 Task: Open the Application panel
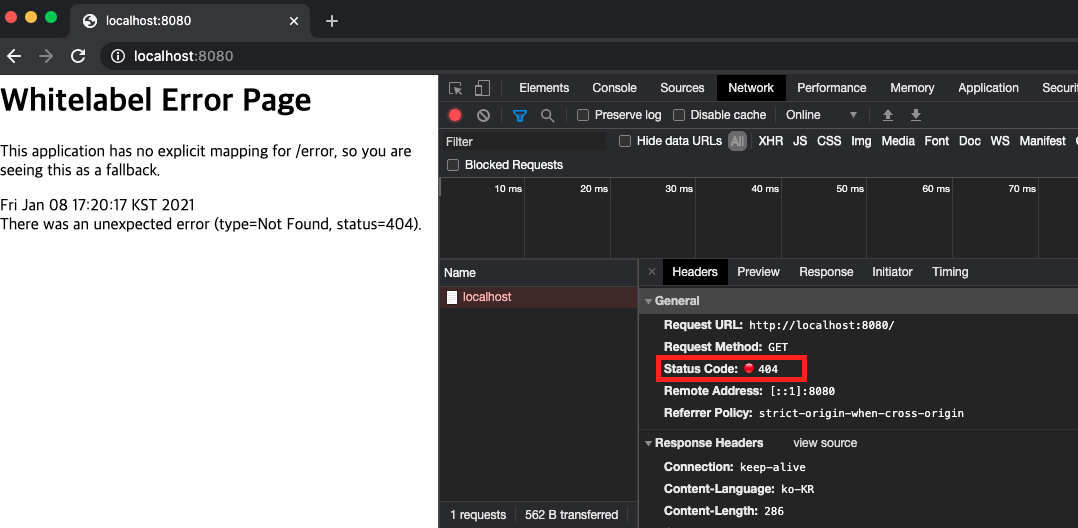(988, 88)
